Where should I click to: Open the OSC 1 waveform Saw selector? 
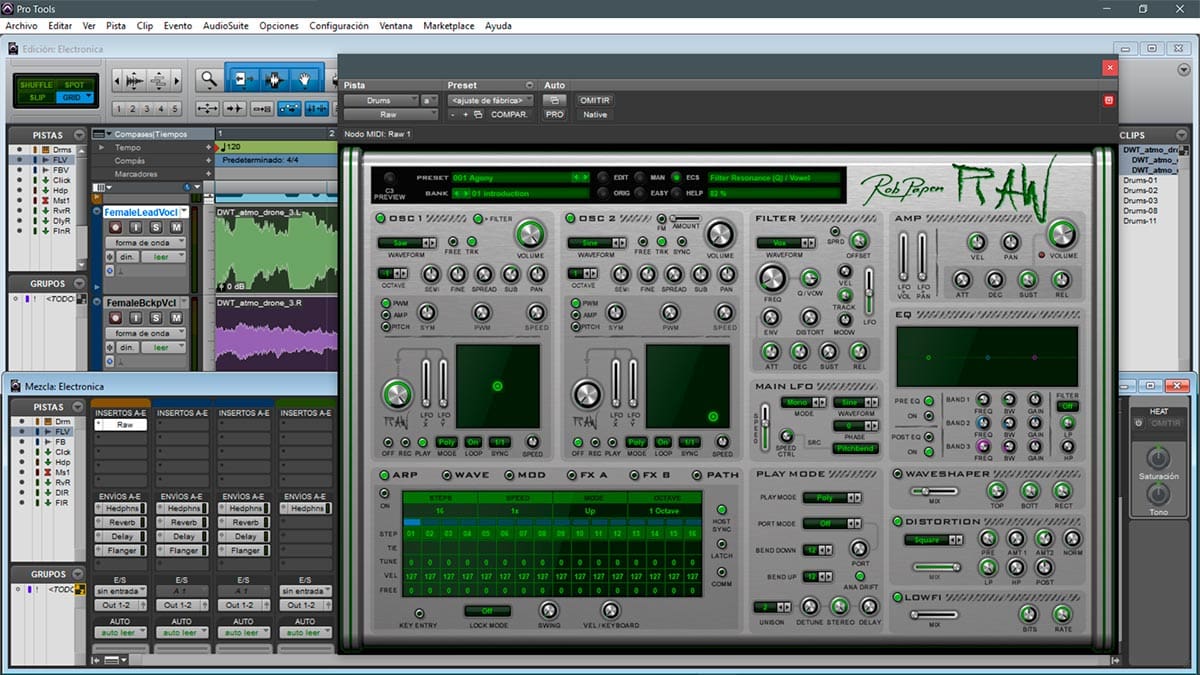pos(407,242)
